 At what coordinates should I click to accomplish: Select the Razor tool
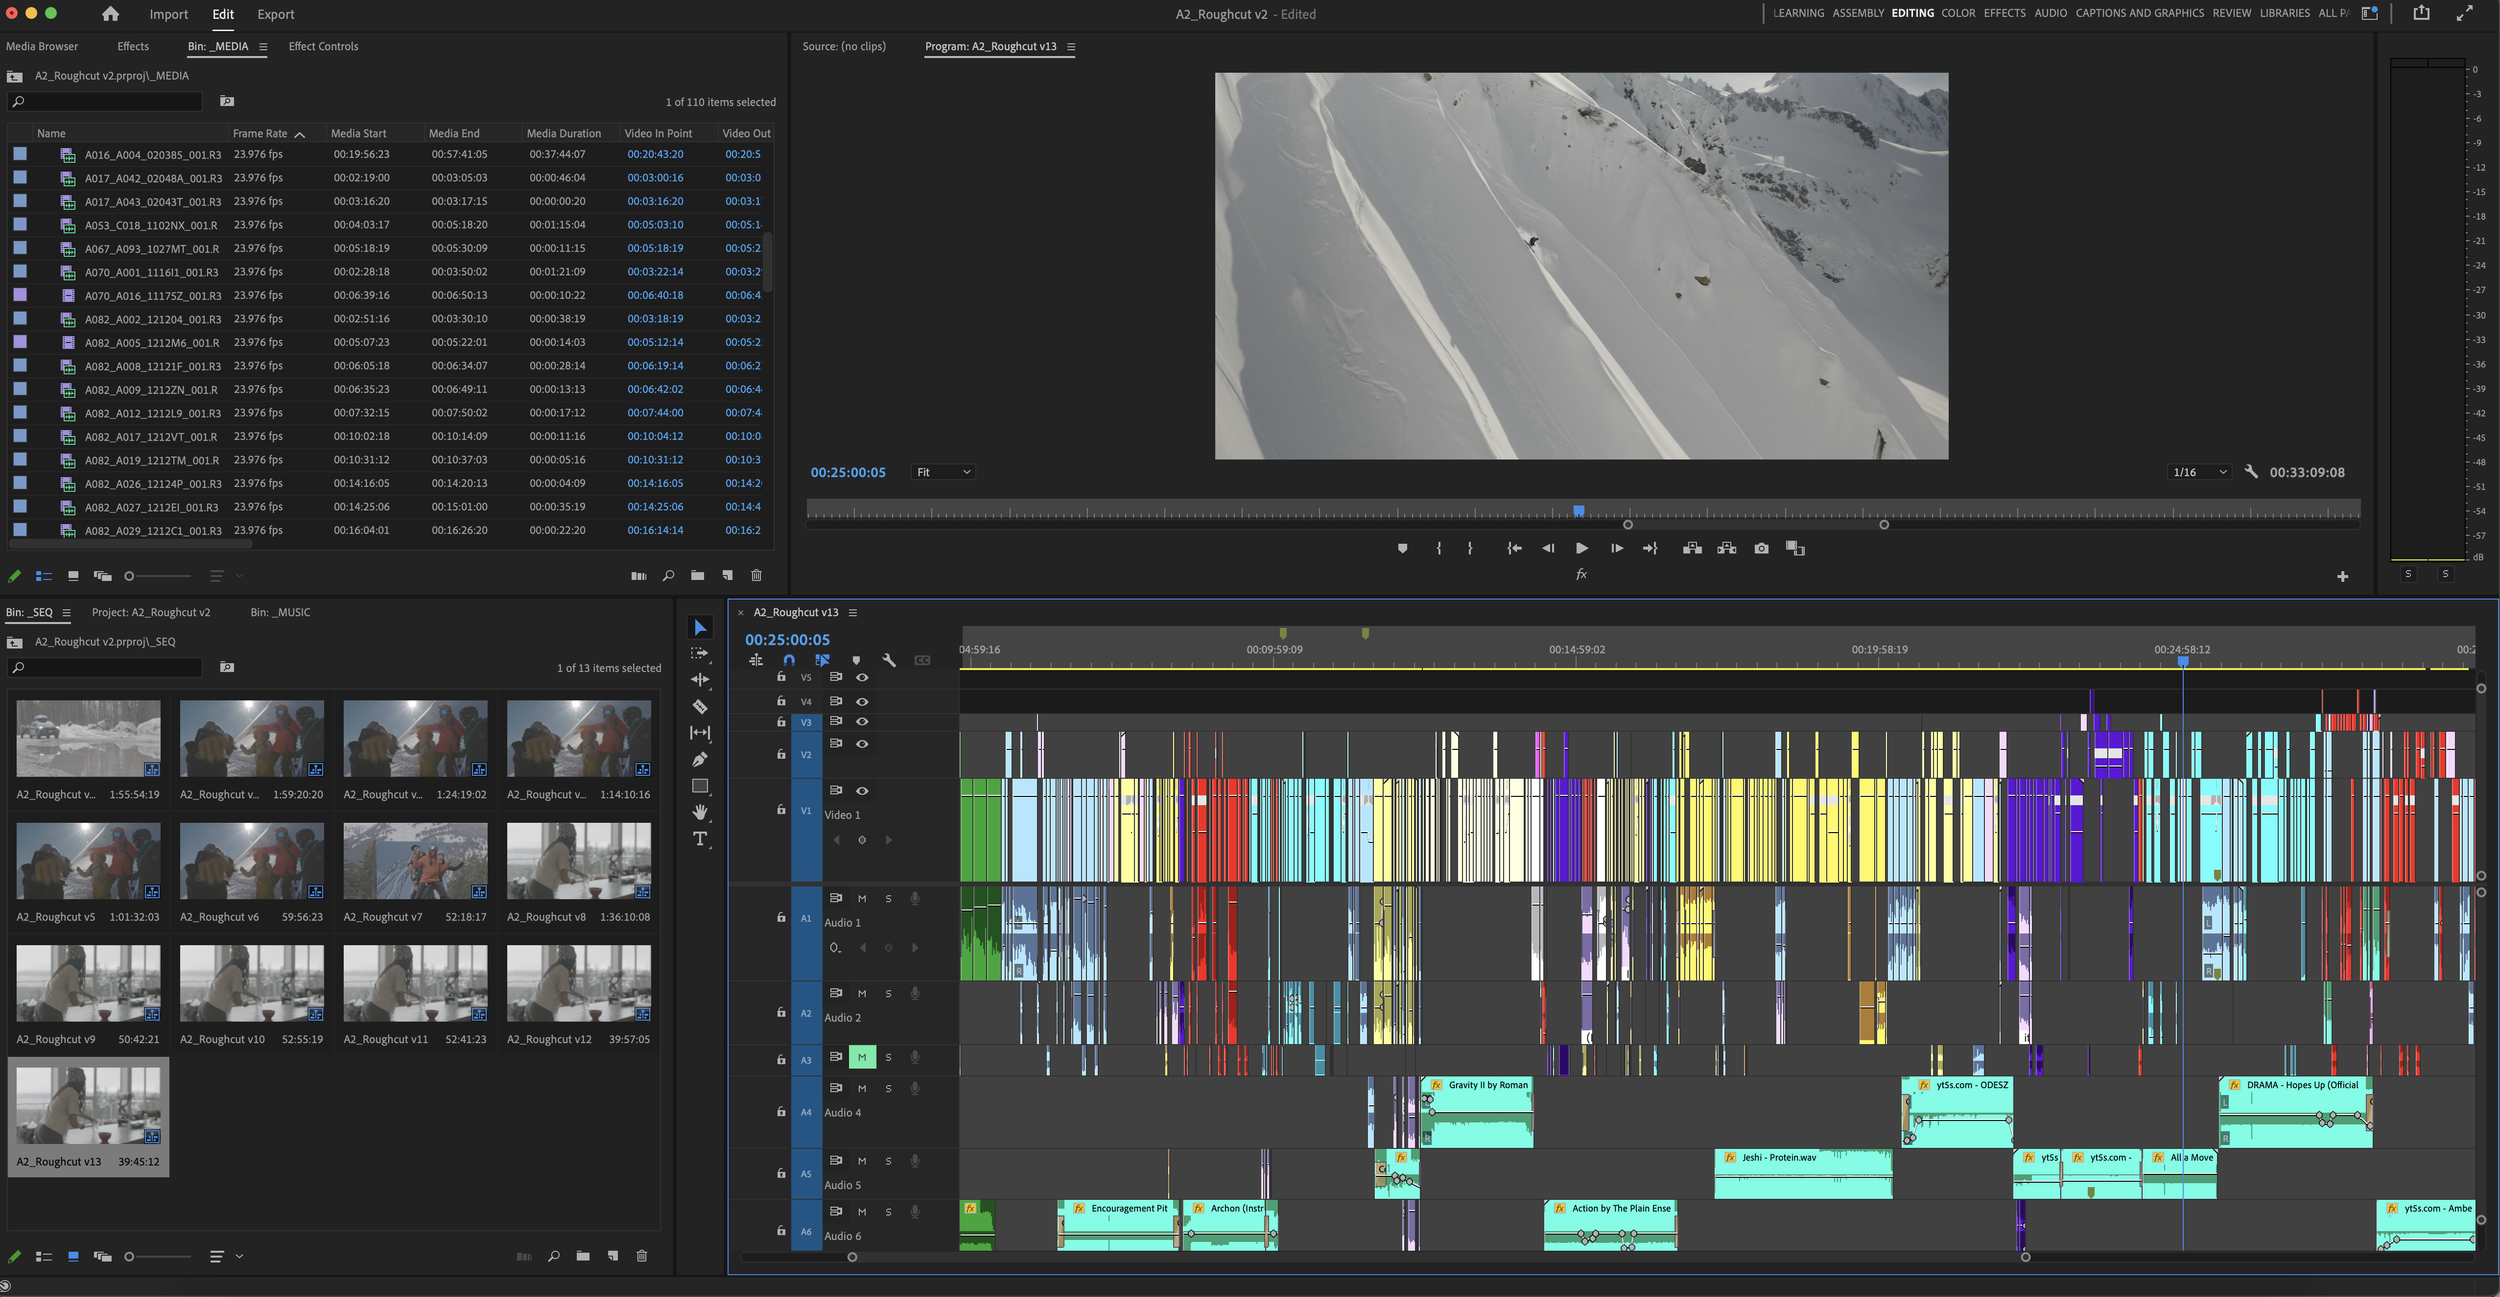[700, 707]
